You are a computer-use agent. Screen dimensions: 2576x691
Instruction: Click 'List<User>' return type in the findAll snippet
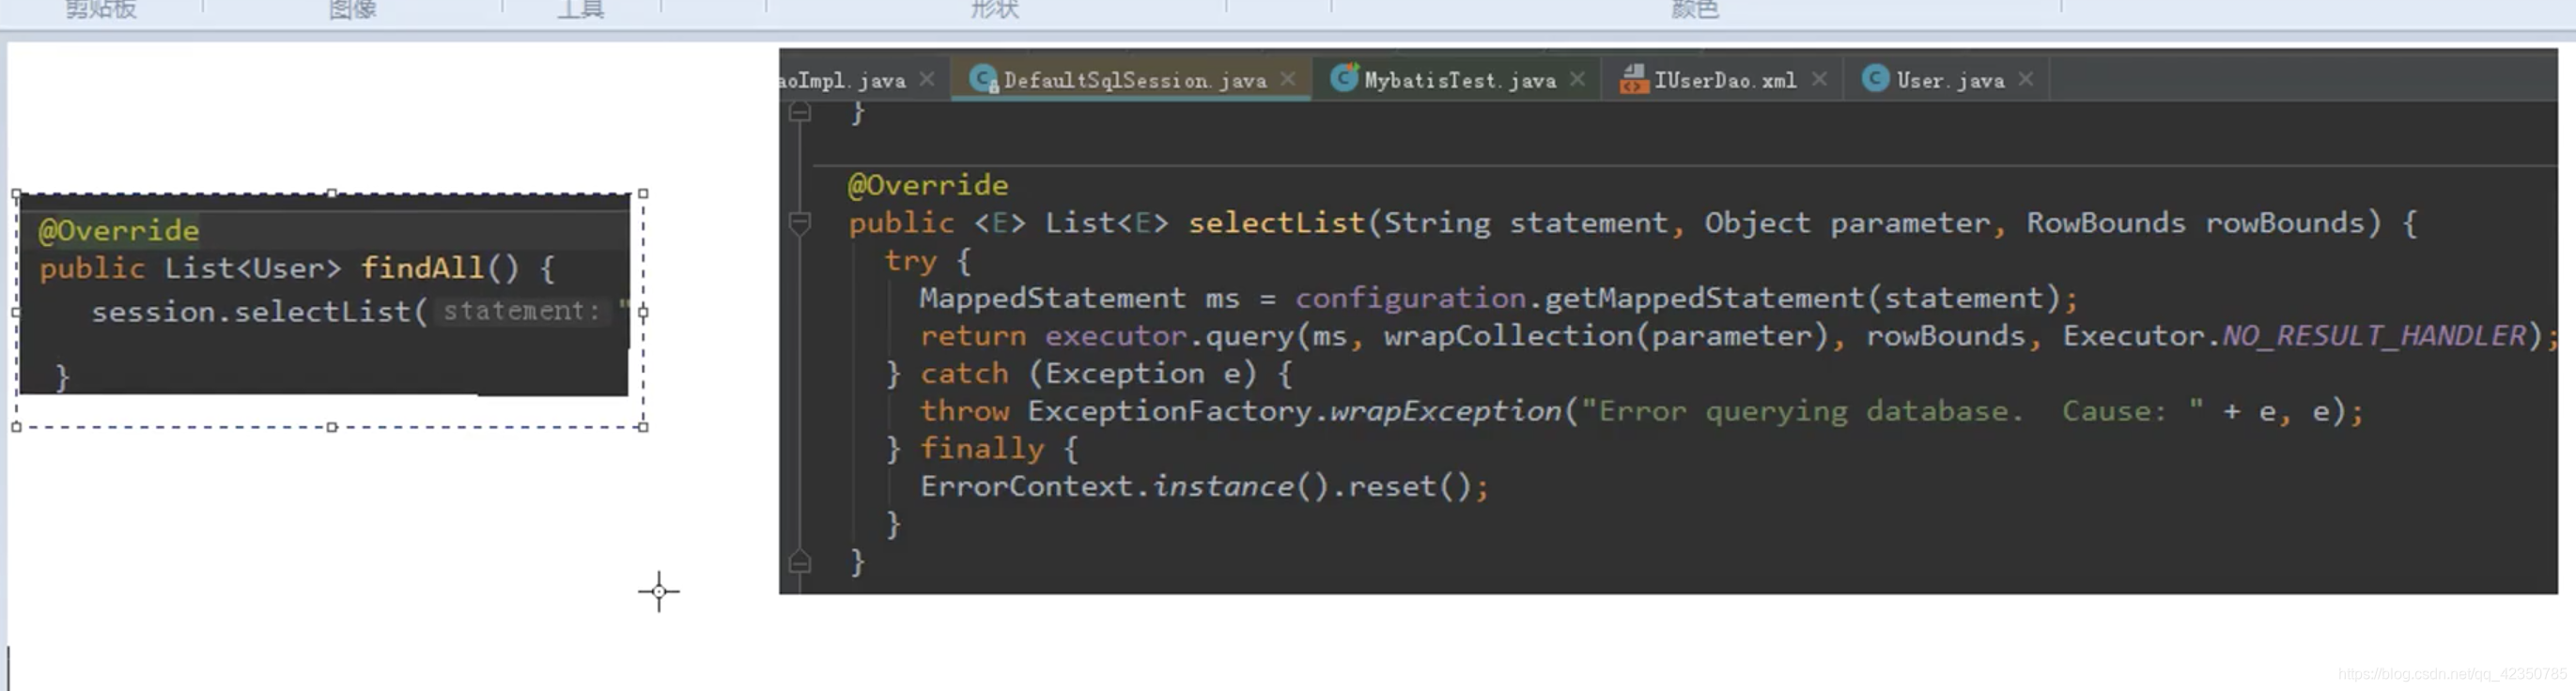(253, 268)
